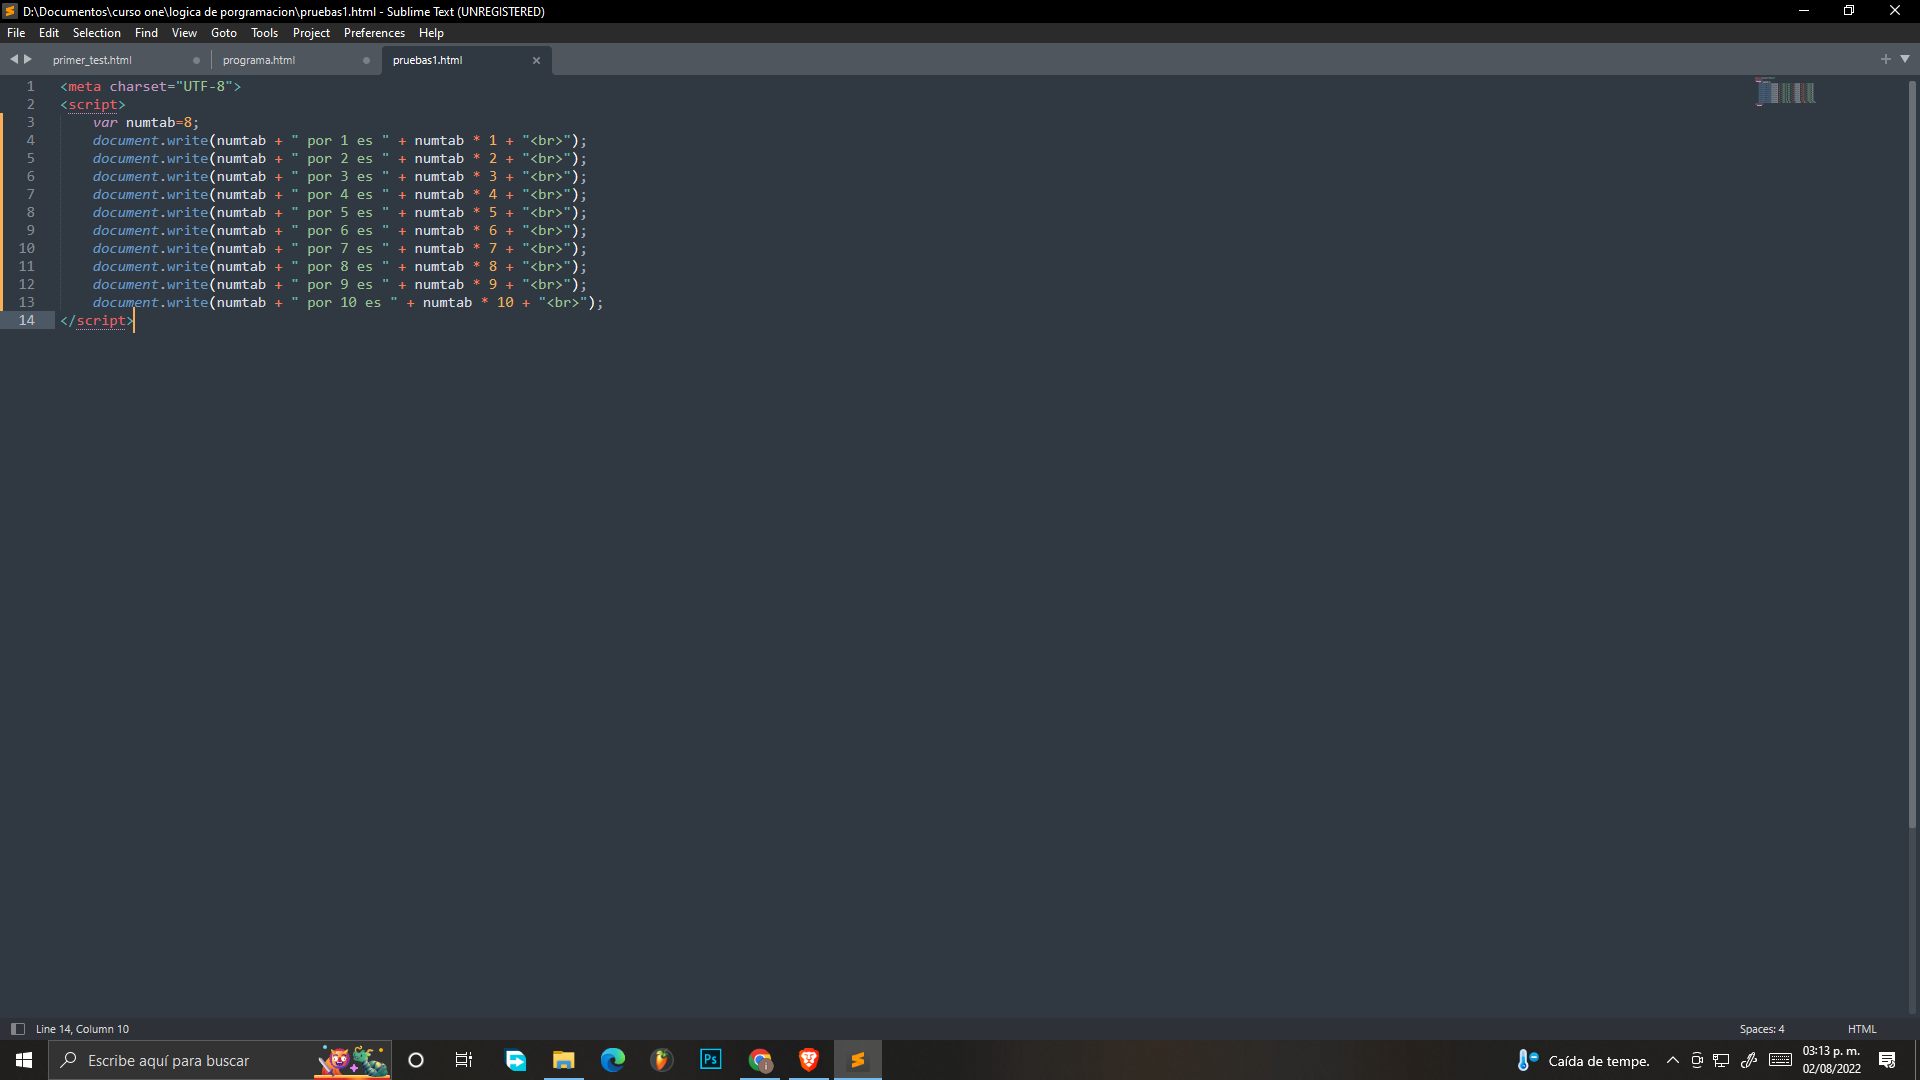
Task: Open the Spaces: 4 indentation selector
Action: [x=1762, y=1029]
